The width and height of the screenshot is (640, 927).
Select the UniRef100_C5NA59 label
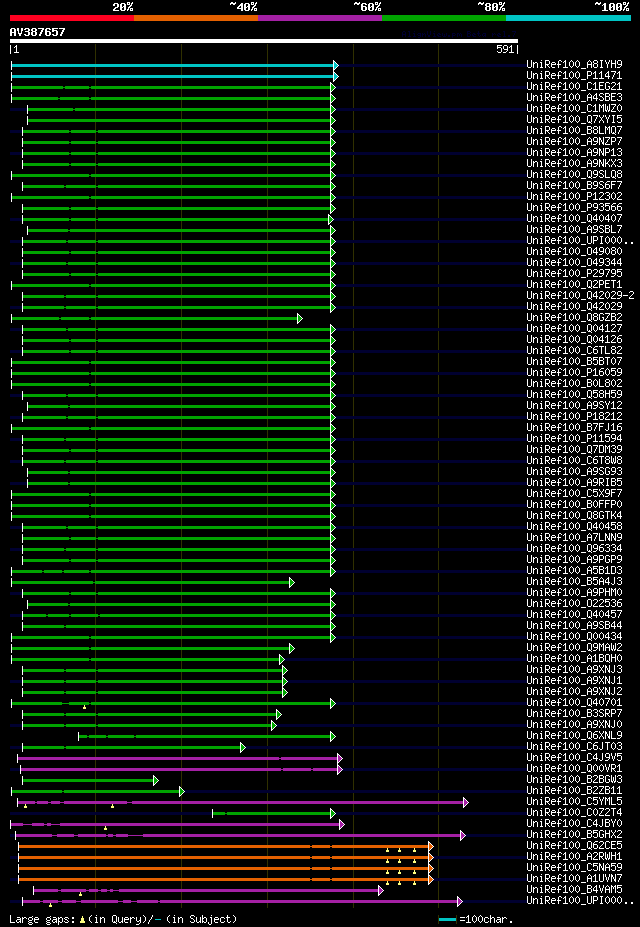click(x=574, y=867)
